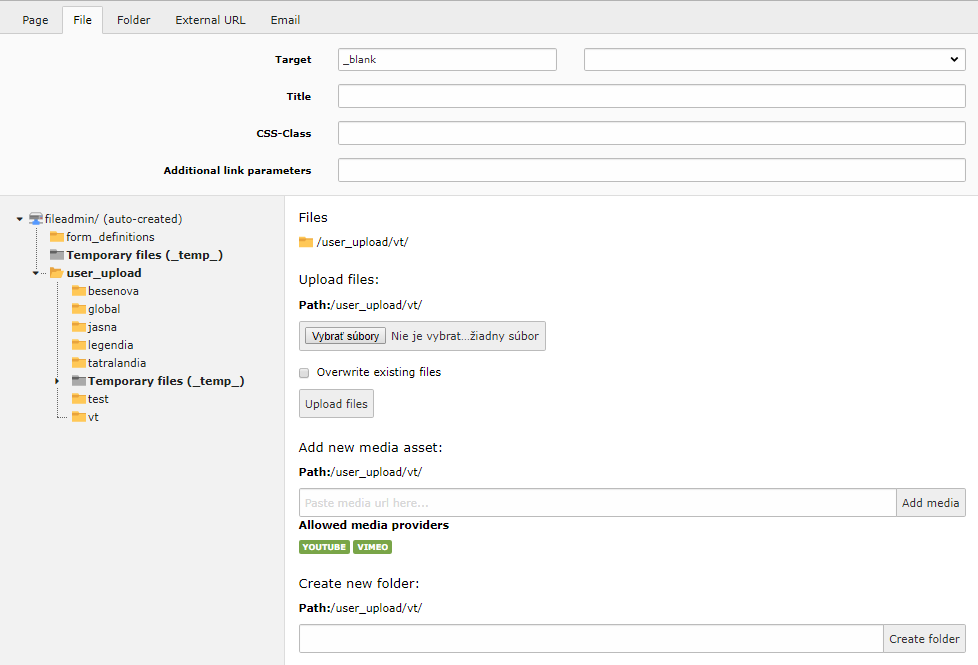The image size is (978, 665).
Task: Click the form_definitions folder icon
Action: coord(57,237)
